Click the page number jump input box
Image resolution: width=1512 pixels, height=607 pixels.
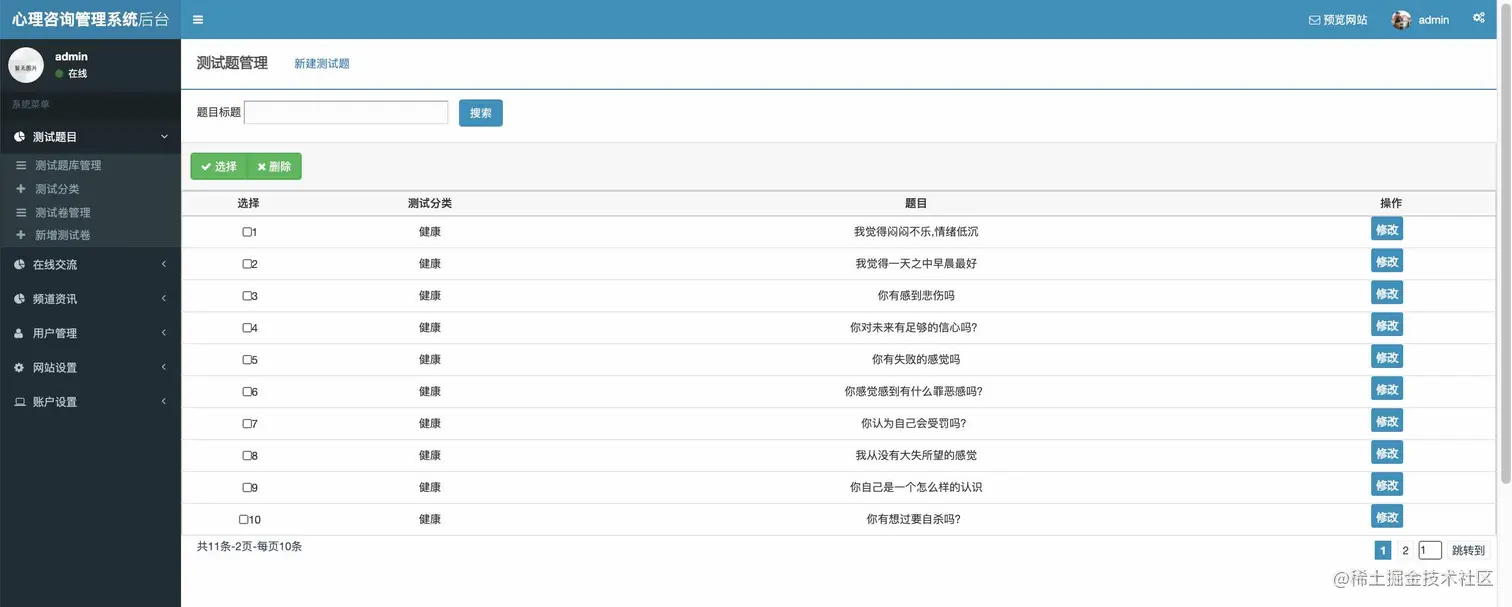point(1430,550)
